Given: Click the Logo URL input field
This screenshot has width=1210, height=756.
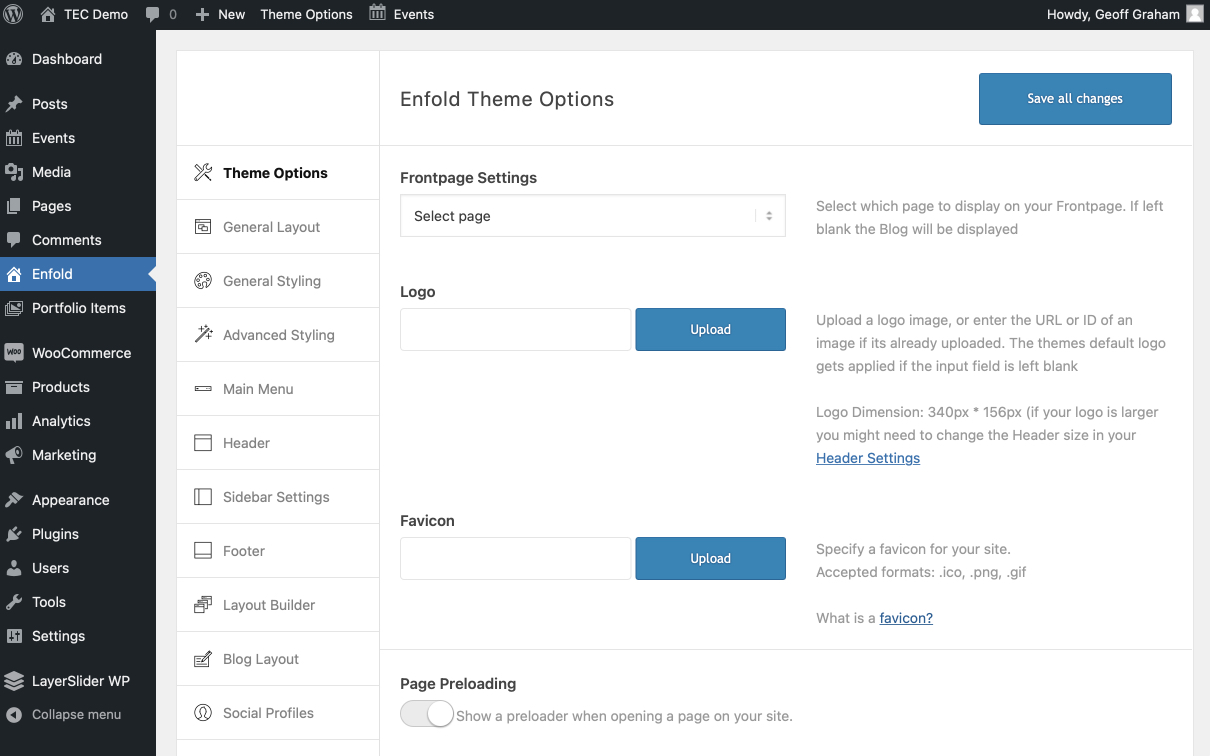Looking at the screenshot, I should (516, 329).
